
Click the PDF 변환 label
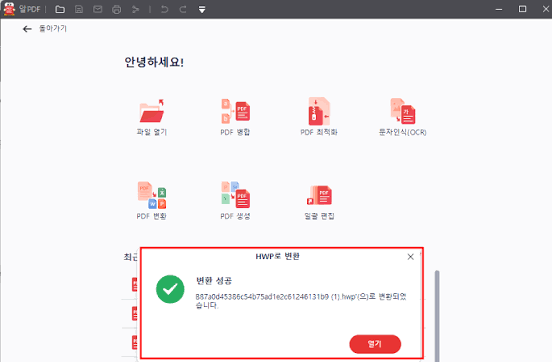pos(151,216)
